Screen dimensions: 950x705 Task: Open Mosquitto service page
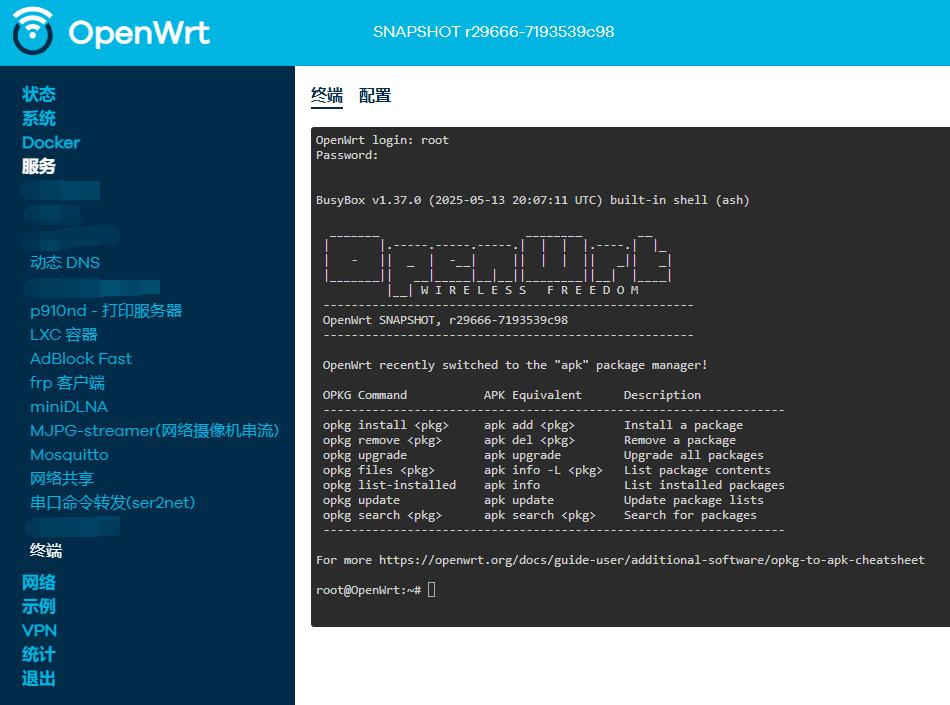[x=69, y=455]
